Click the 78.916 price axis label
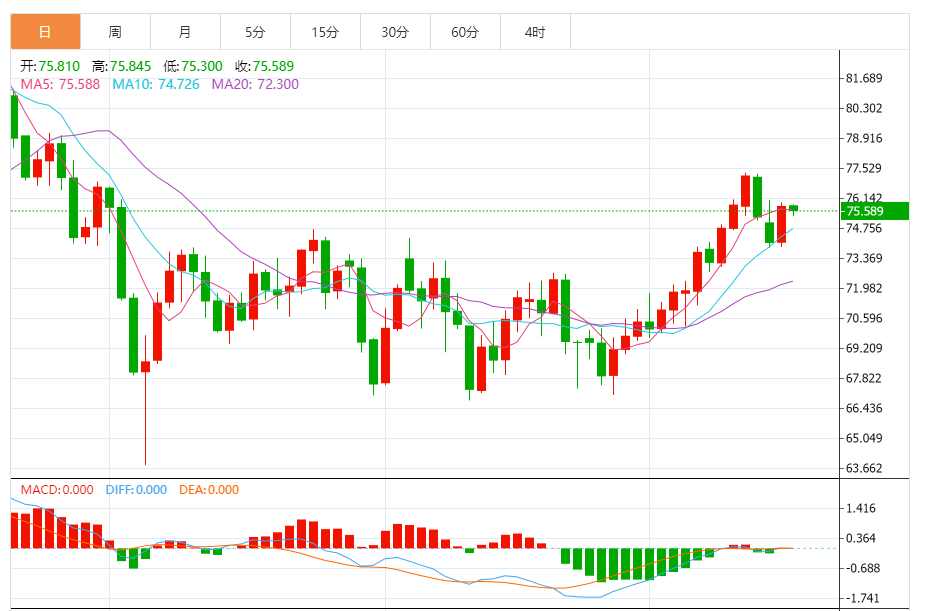 point(864,138)
